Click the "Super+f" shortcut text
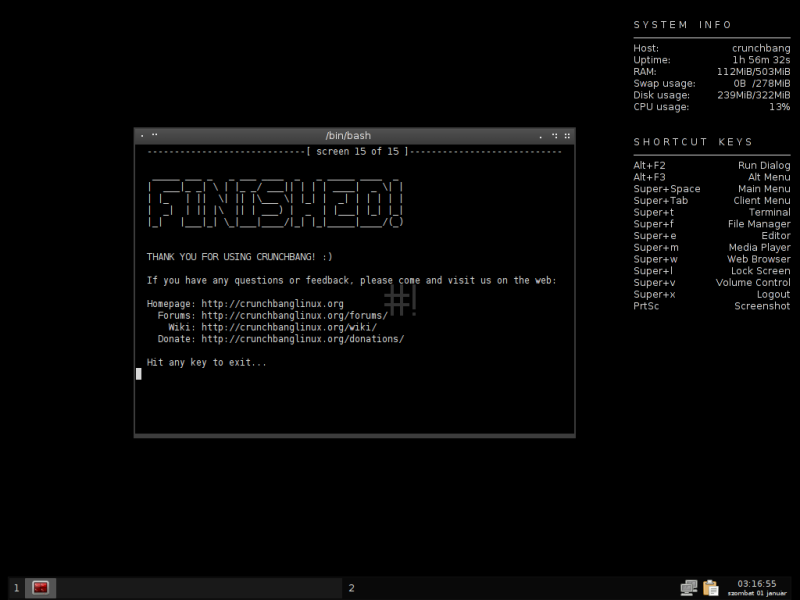The height and width of the screenshot is (600, 800). [654, 224]
